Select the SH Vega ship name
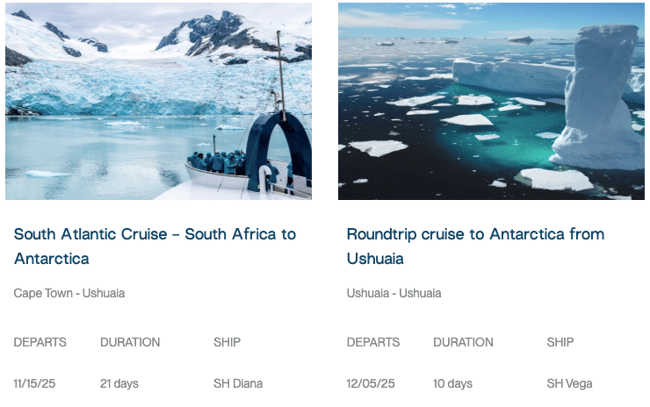 point(569,384)
